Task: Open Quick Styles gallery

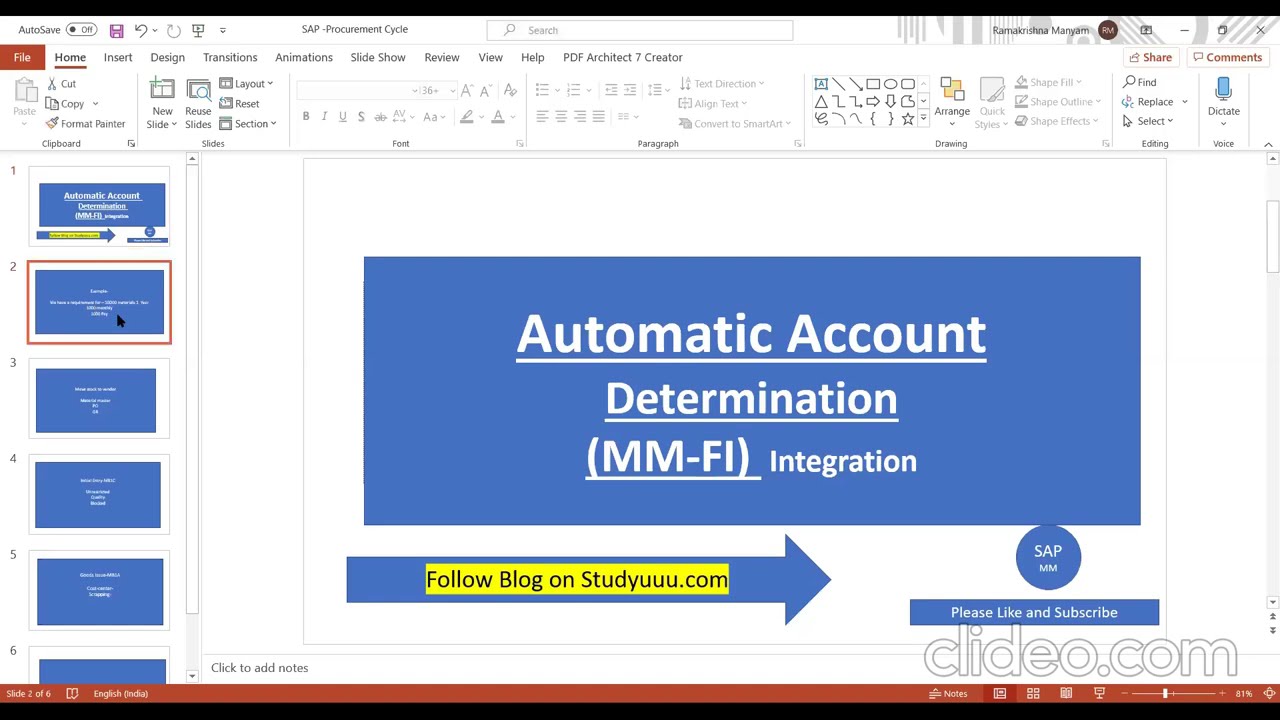Action: click(x=992, y=104)
